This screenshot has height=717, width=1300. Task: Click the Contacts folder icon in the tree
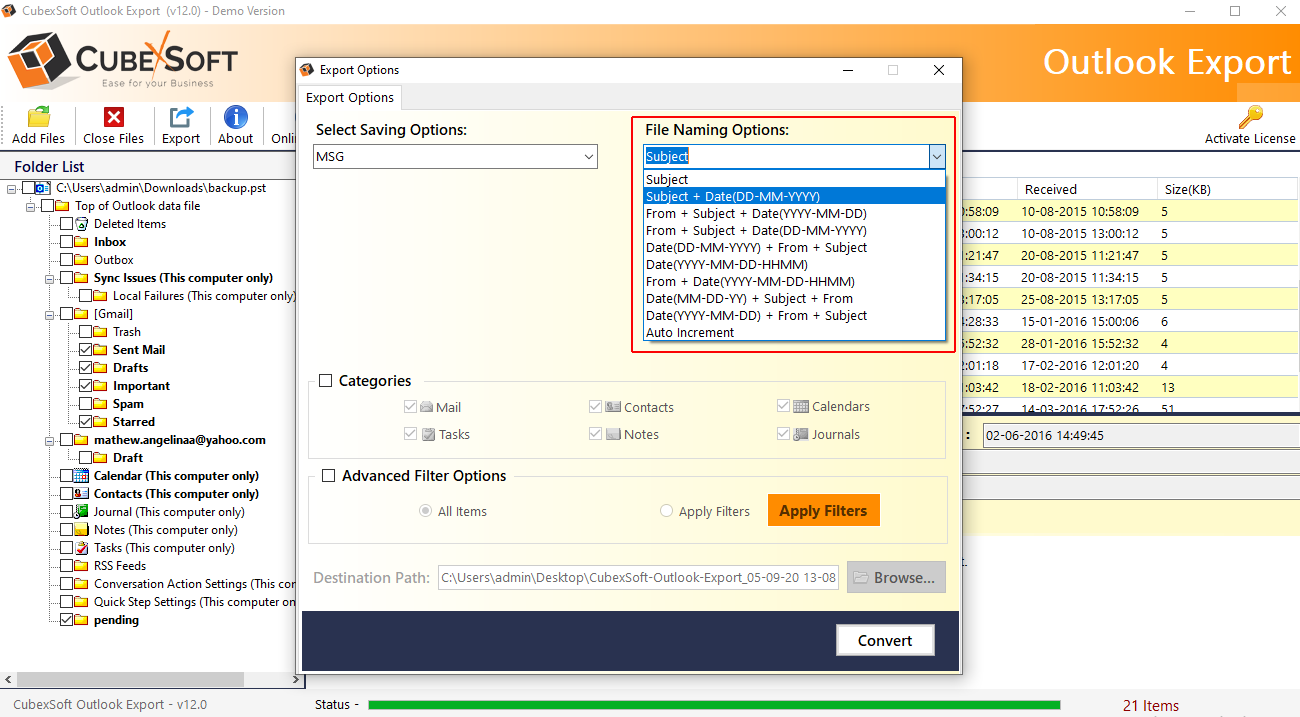82,494
